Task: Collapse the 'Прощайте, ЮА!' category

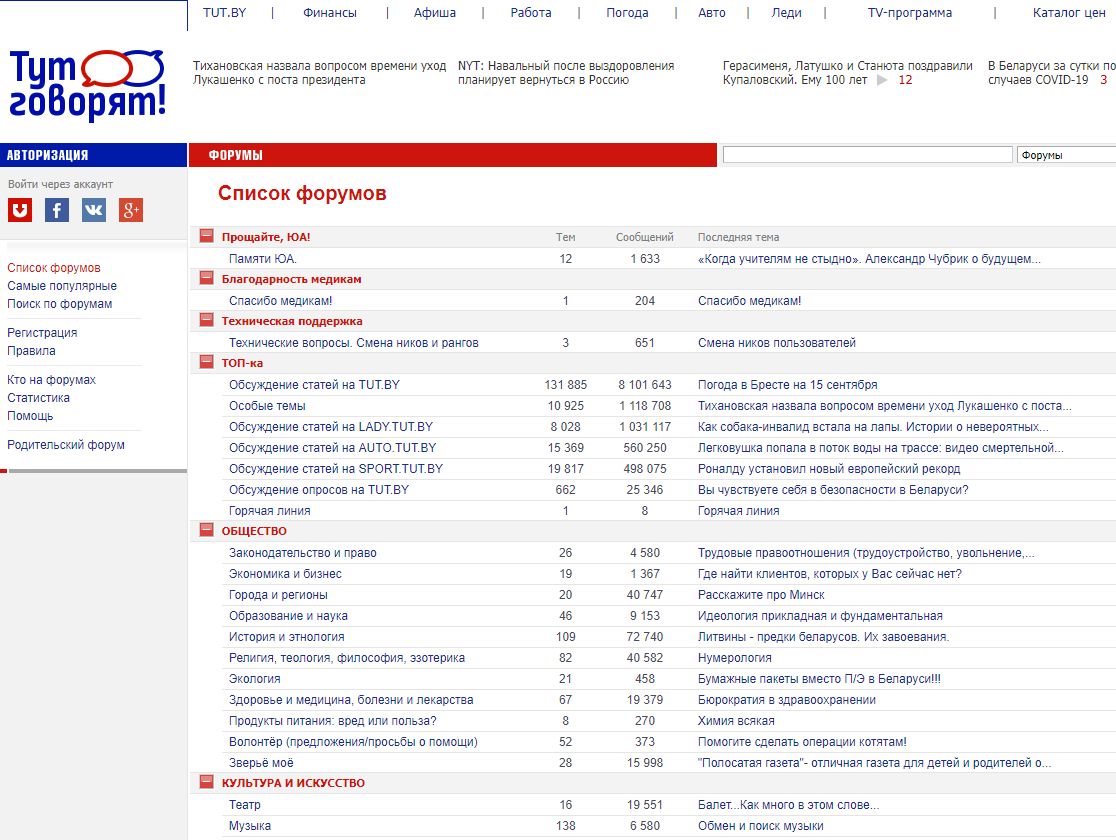Action: pyautogui.click(x=206, y=236)
